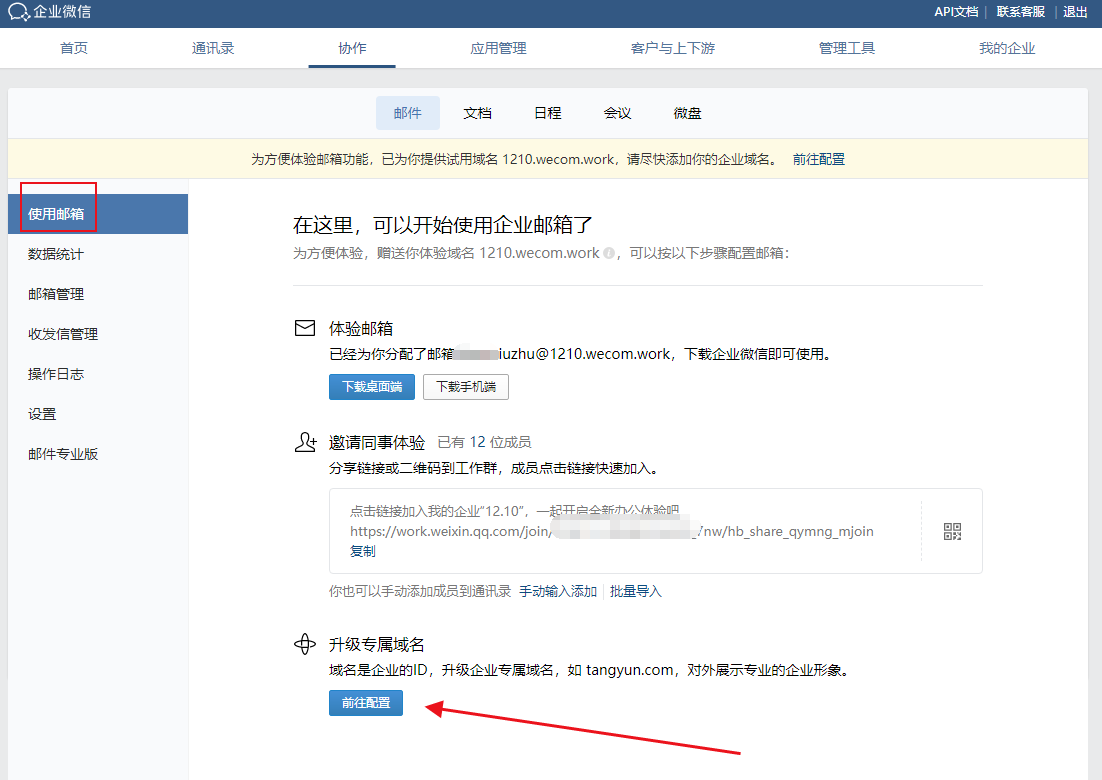The height and width of the screenshot is (780, 1102).
Task: Click the globe icon beside 升级专属域名
Action: tap(305, 644)
